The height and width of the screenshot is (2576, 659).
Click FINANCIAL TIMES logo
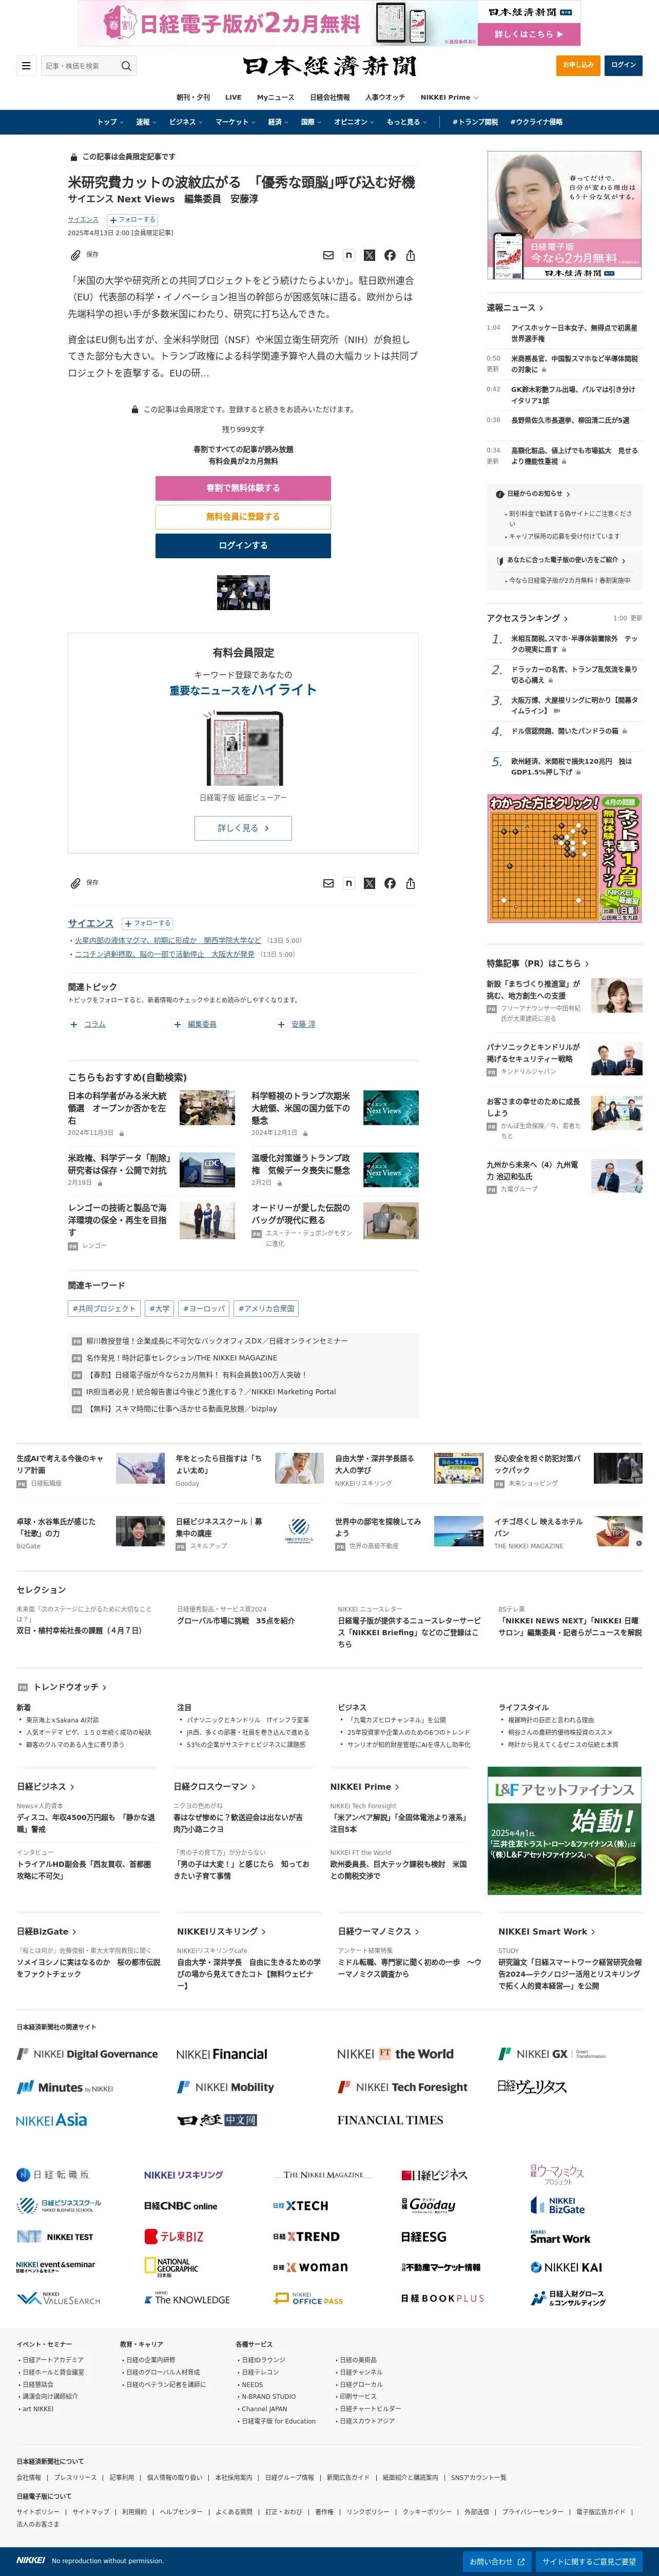click(x=390, y=2119)
